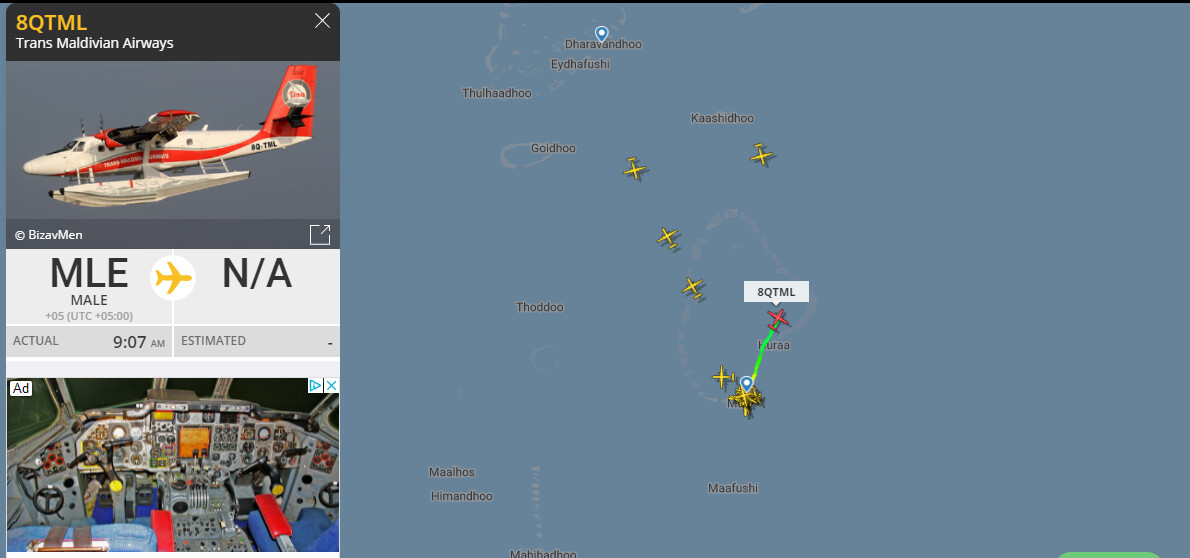The height and width of the screenshot is (558, 1190).
Task: Select the yellow plane east of Goidhoo
Action: click(x=634, y=169)
